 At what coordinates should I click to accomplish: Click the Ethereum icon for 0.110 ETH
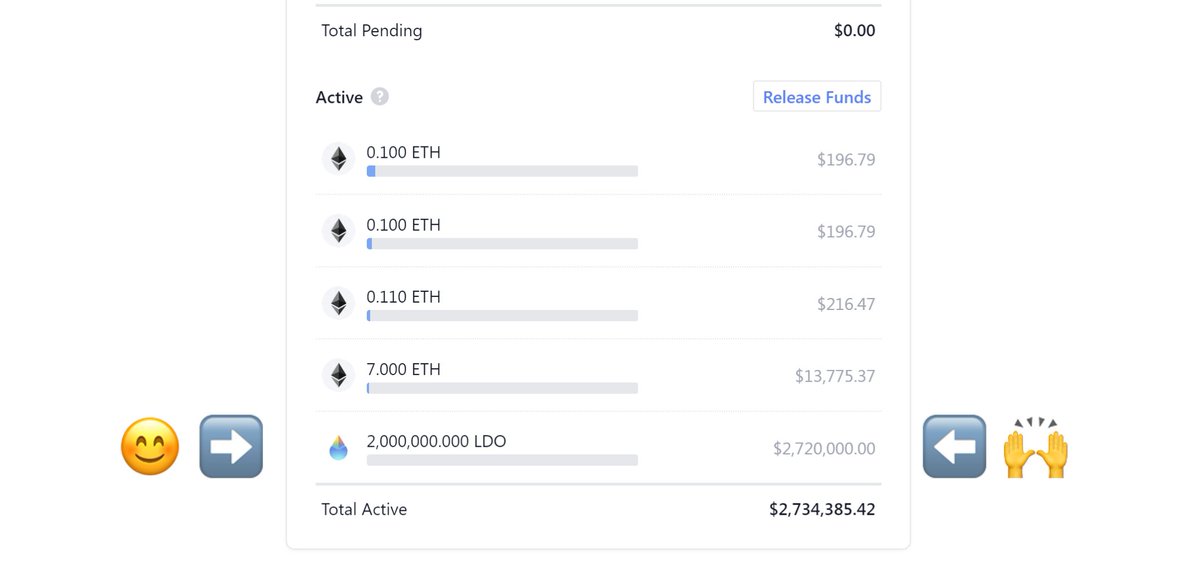pos(339,303)
